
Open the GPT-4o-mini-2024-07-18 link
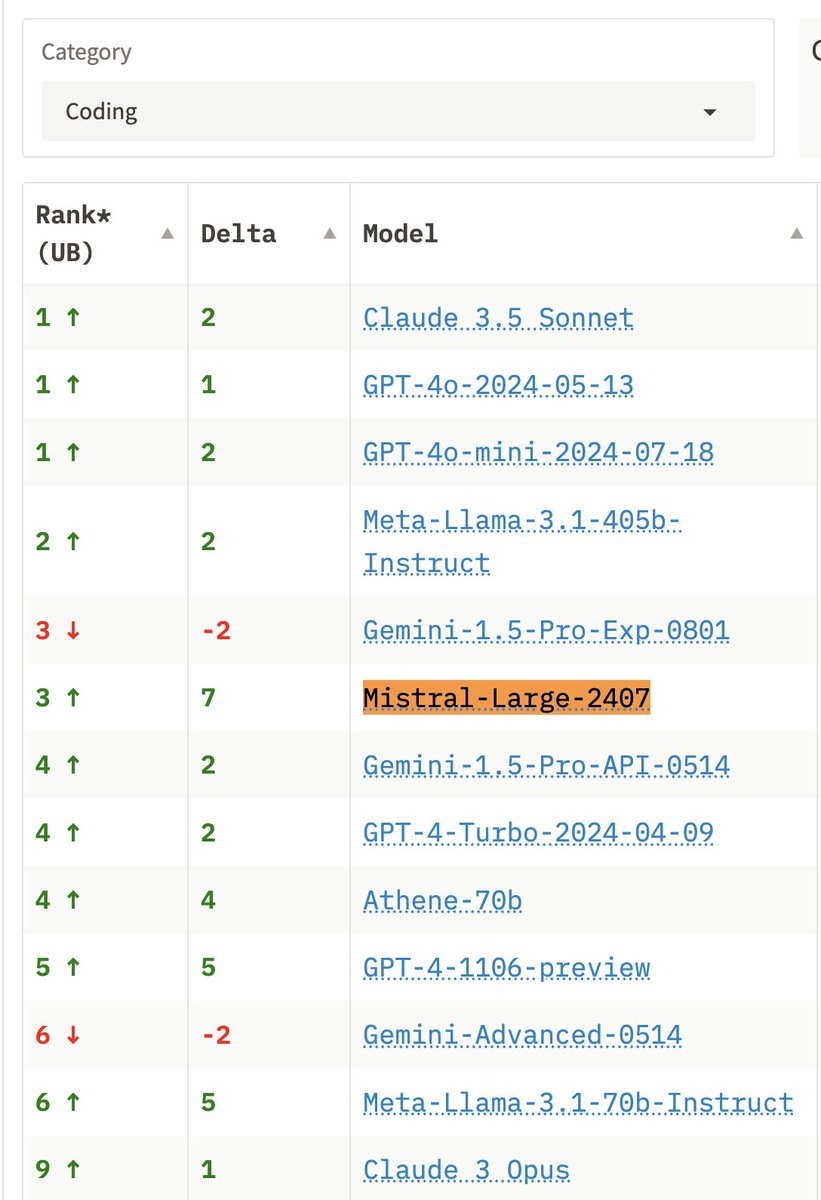[x=538, y=452]
